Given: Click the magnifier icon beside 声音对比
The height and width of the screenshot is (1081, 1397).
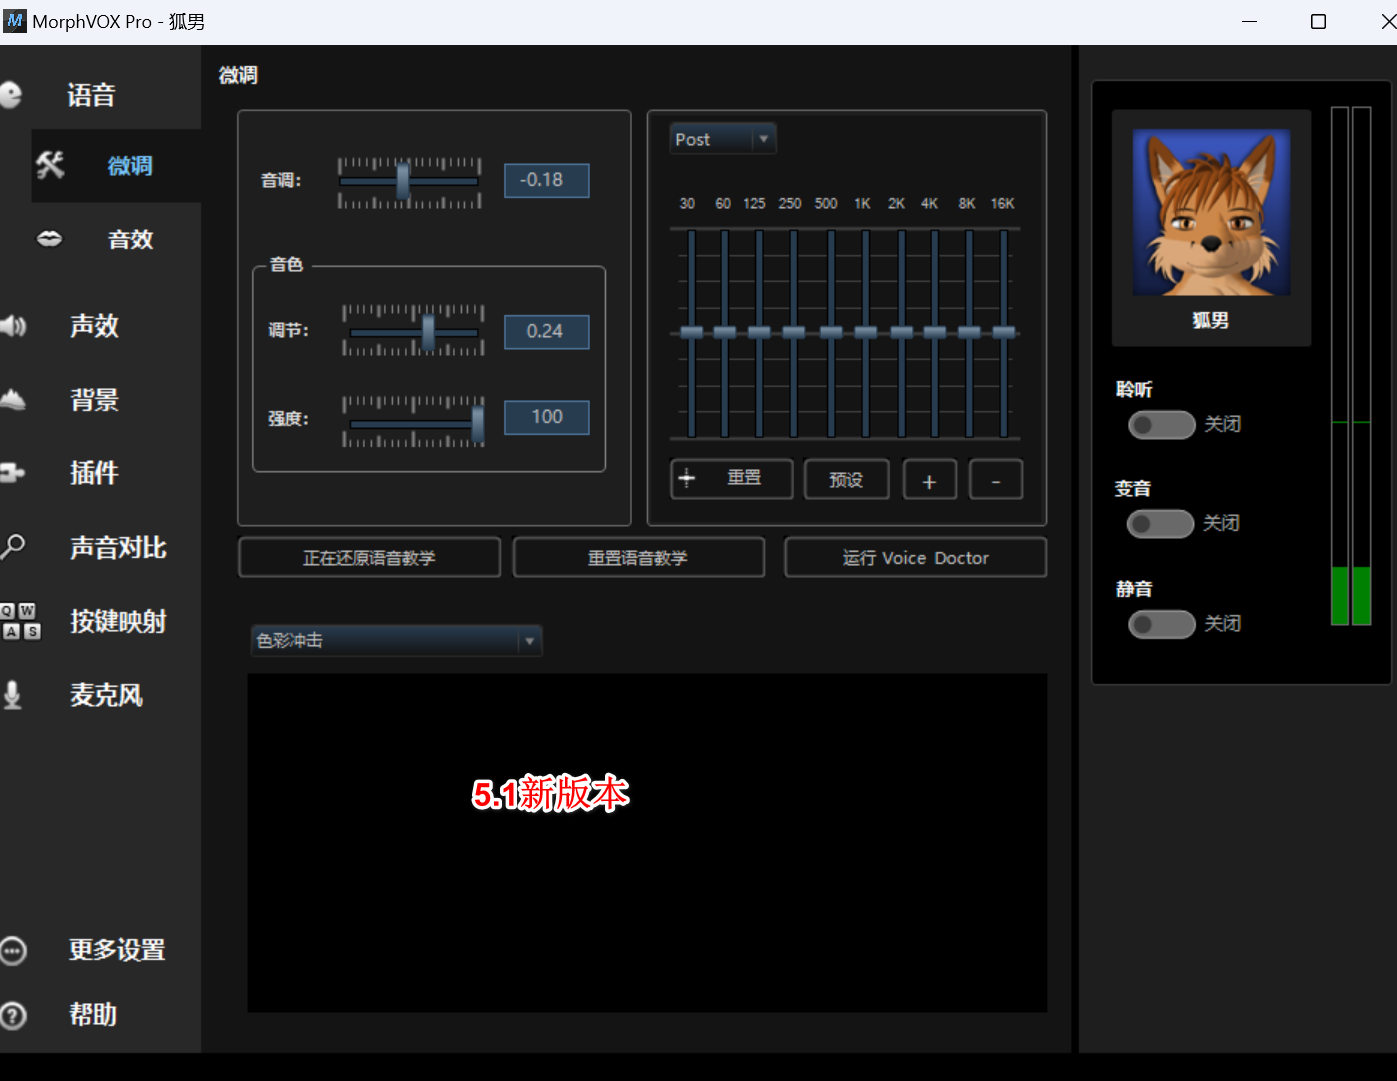Looking at the screenshot, I should pyautogui.click(x=13, y=546).
